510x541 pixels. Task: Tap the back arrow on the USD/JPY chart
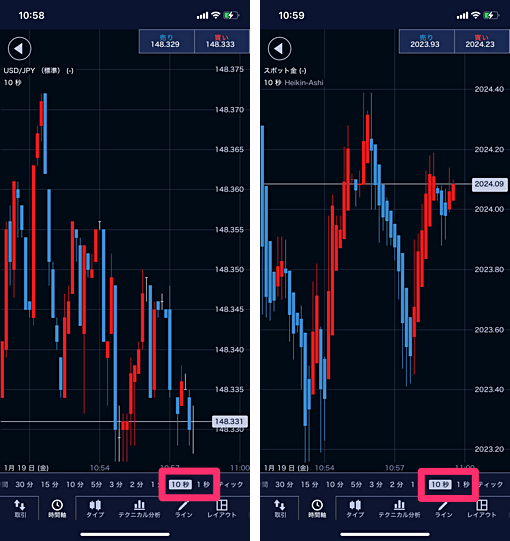coord(20,49)
